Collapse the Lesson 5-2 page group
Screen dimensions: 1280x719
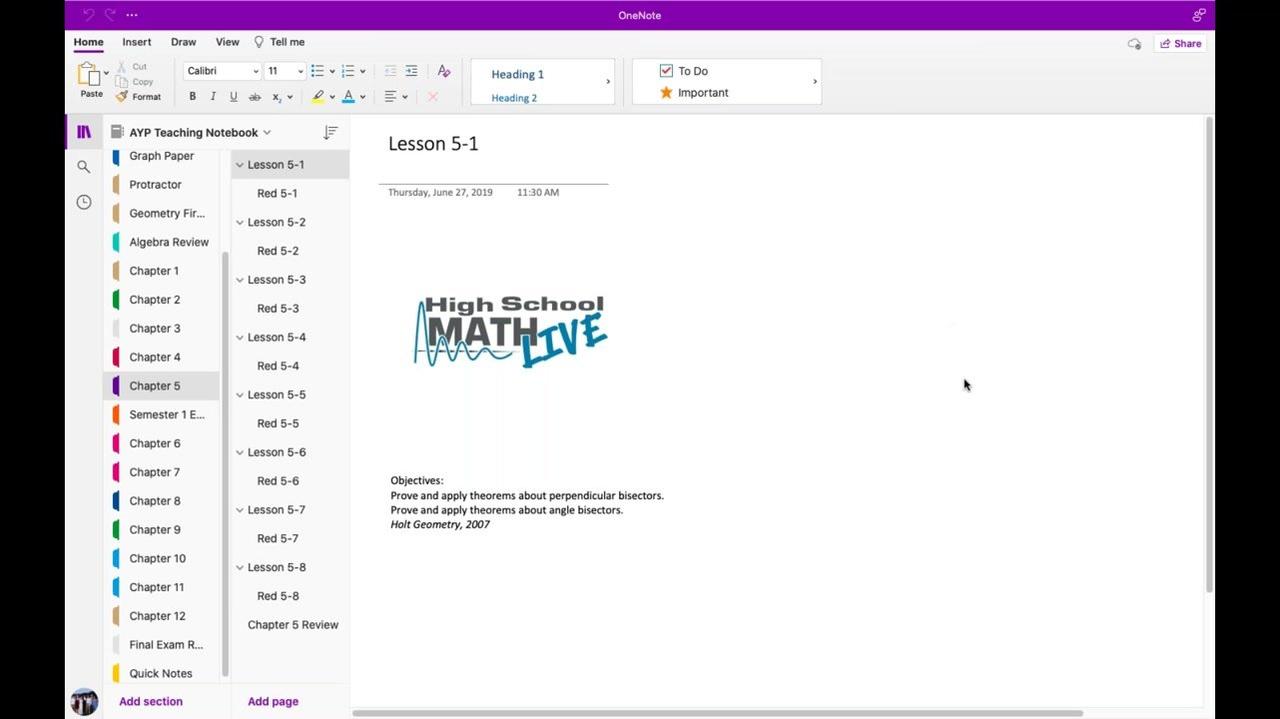240,223
